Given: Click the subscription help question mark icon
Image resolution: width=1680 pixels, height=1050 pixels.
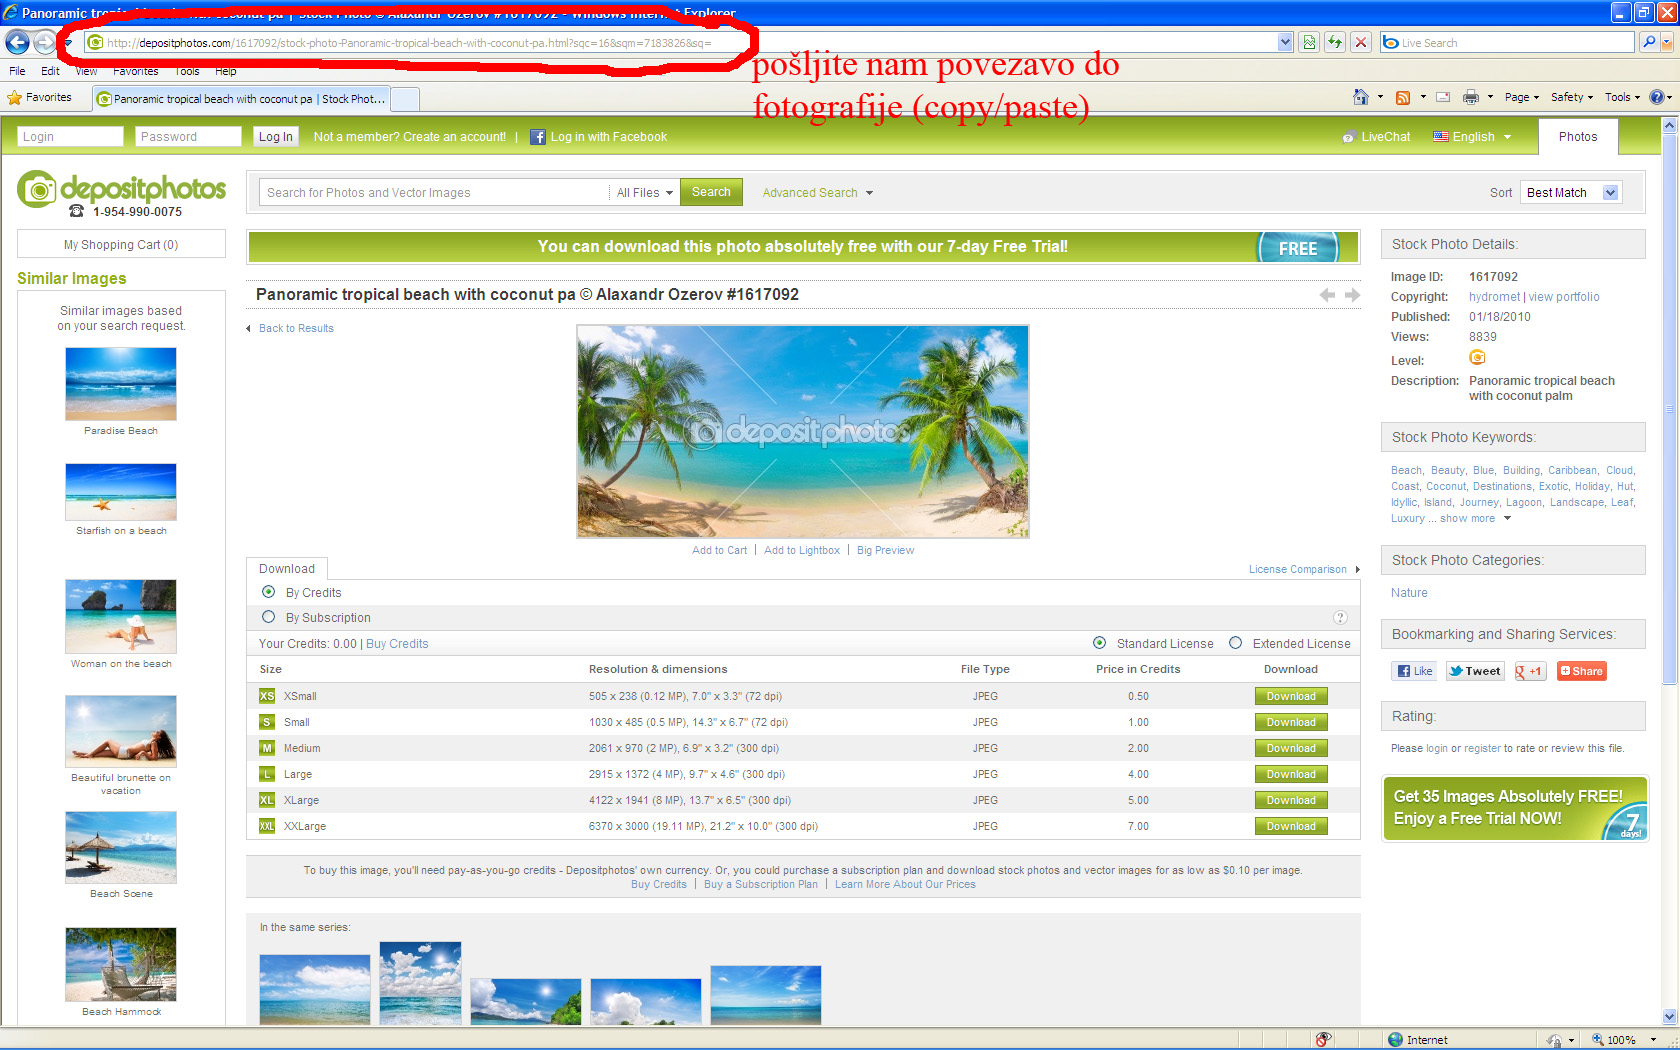Looking at the screenshot, I should click(1340, 618).
